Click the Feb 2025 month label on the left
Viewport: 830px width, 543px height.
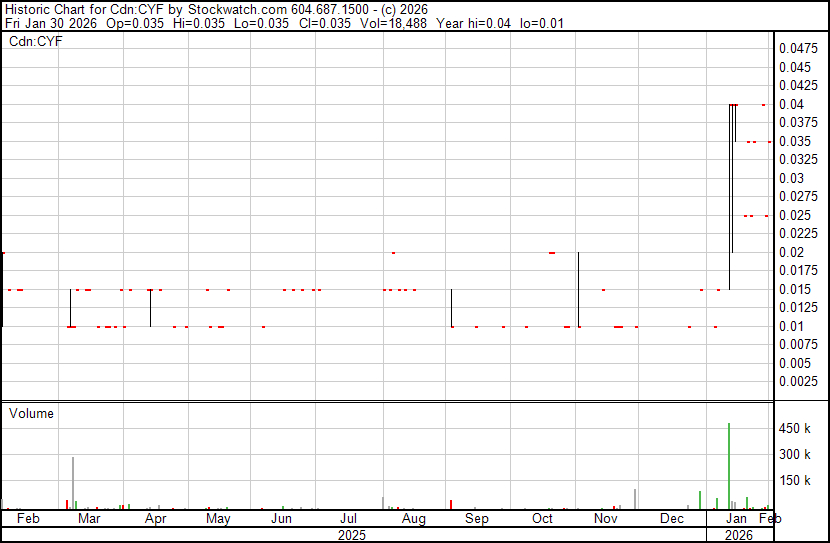point(28,518)
